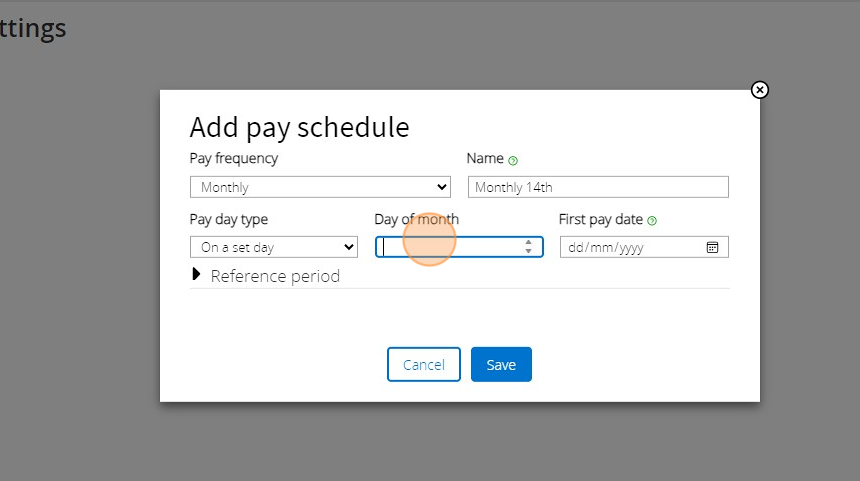Image resolution: width=860 pixels, height=481 pixels.
Task: Decrease Day of month with down arrow
Action: pyautogui.click(x=528, y=251)
